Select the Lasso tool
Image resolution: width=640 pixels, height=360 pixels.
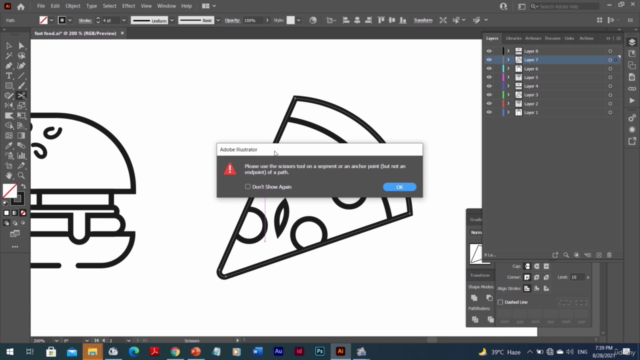click(x=21, y=56)
